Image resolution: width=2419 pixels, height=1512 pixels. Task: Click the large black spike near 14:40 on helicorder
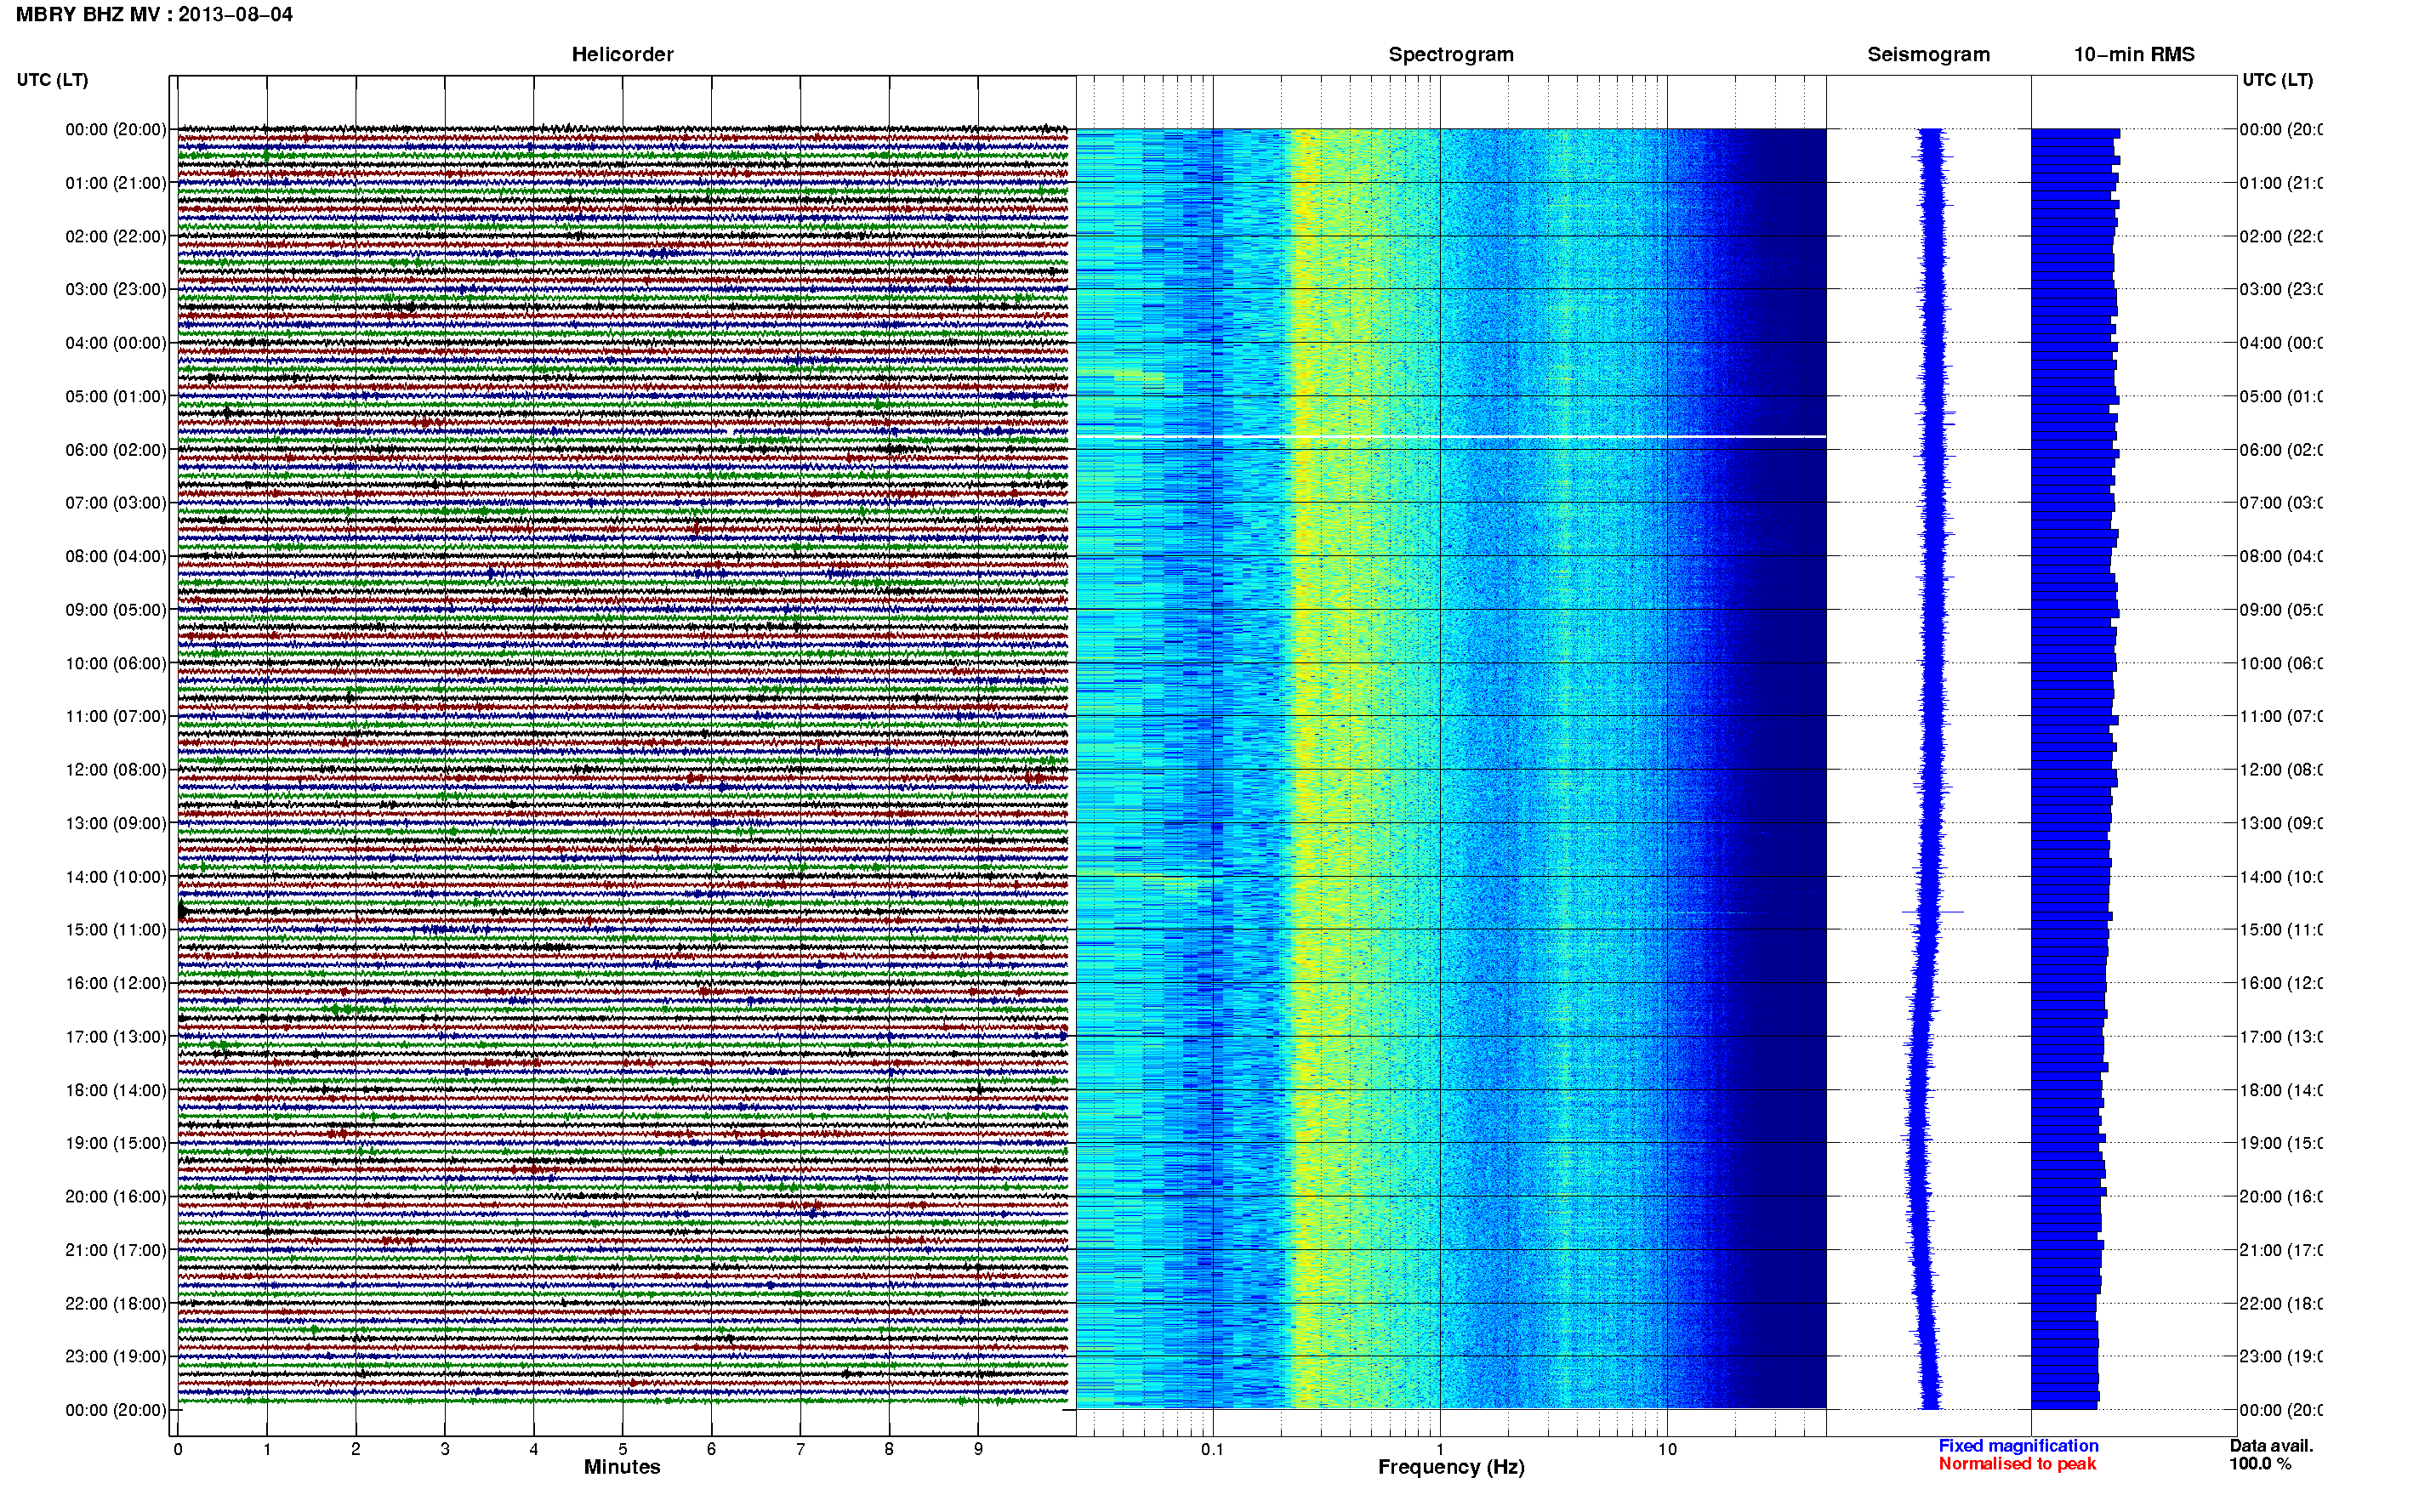182,911
